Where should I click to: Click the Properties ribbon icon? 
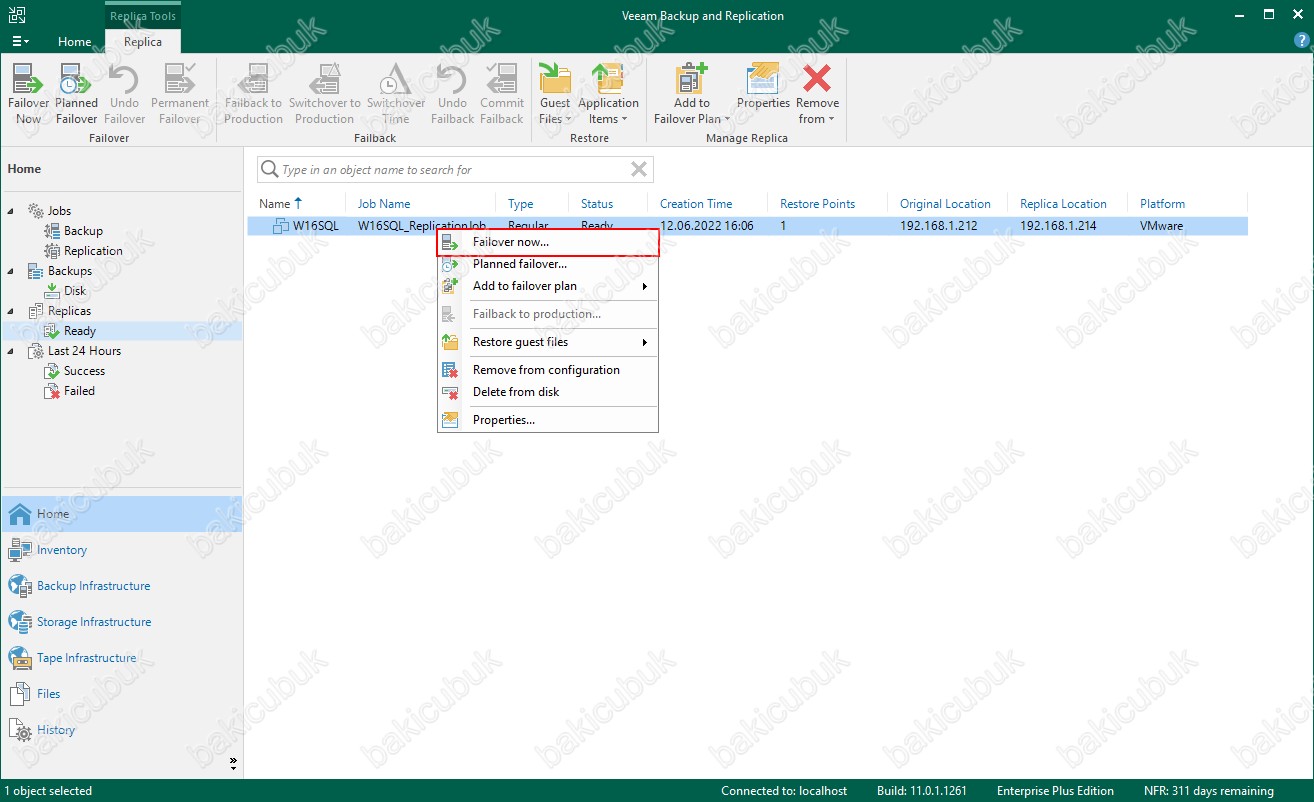pyautogui.click(x=763, y=87)
